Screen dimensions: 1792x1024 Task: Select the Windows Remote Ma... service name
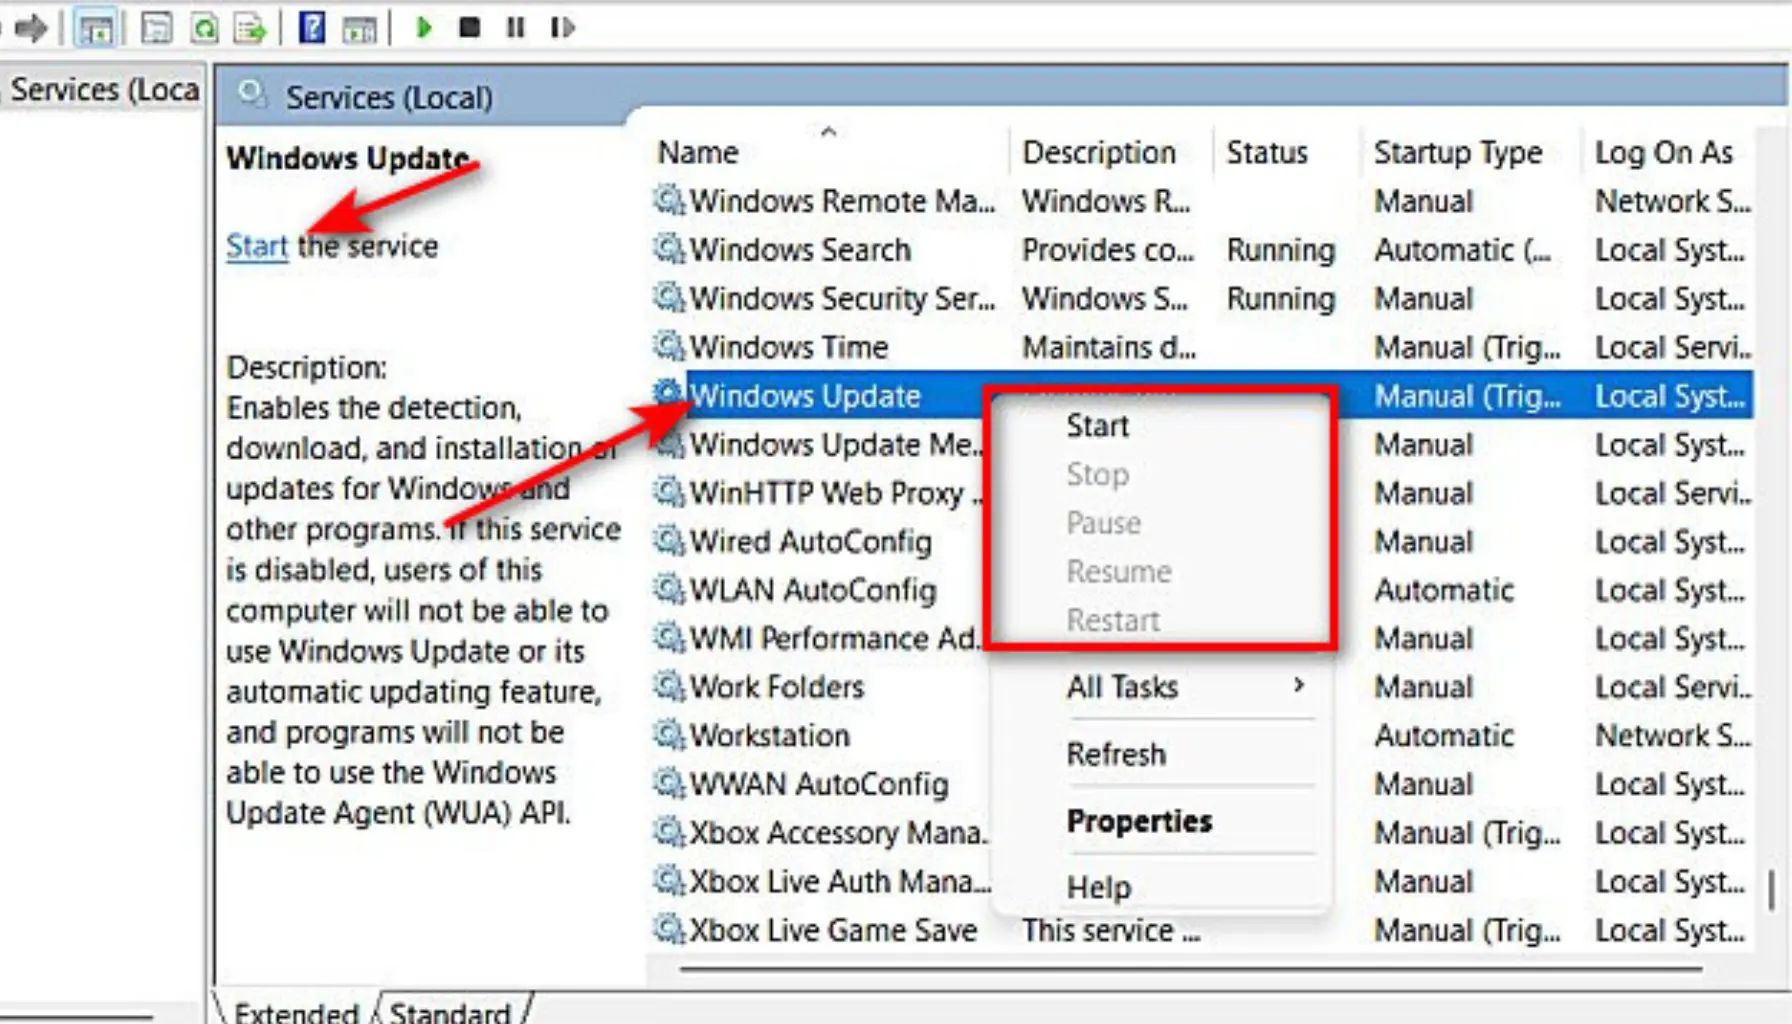(x=843, y=201)
